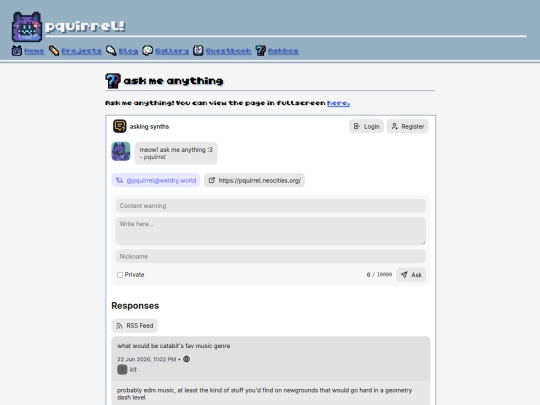The image size is (540, 405).
Task: Click the Register button
Action: [x=407, y=126]
